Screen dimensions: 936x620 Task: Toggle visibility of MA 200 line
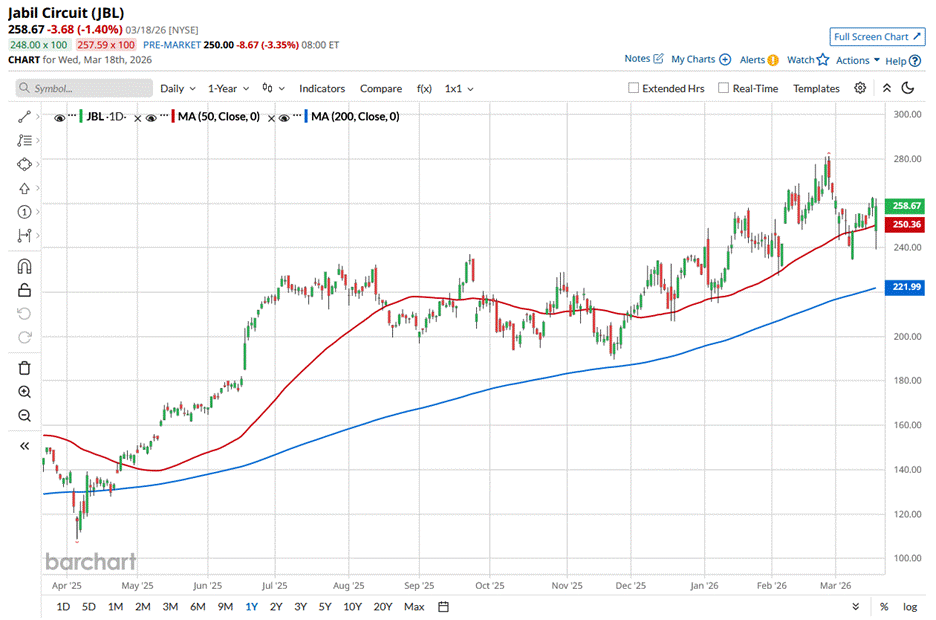click(x=284, y=118)
